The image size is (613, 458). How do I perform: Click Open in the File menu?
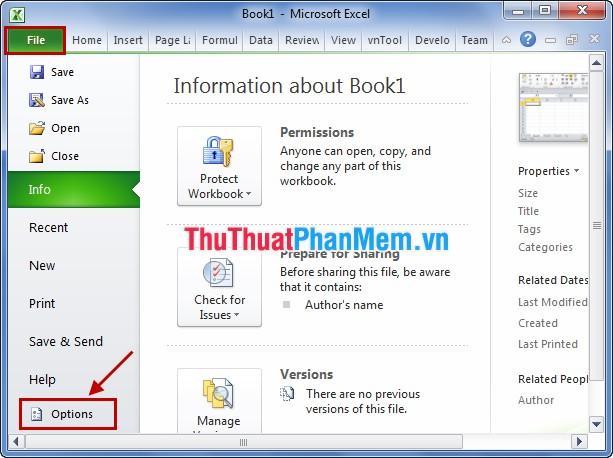65,128
